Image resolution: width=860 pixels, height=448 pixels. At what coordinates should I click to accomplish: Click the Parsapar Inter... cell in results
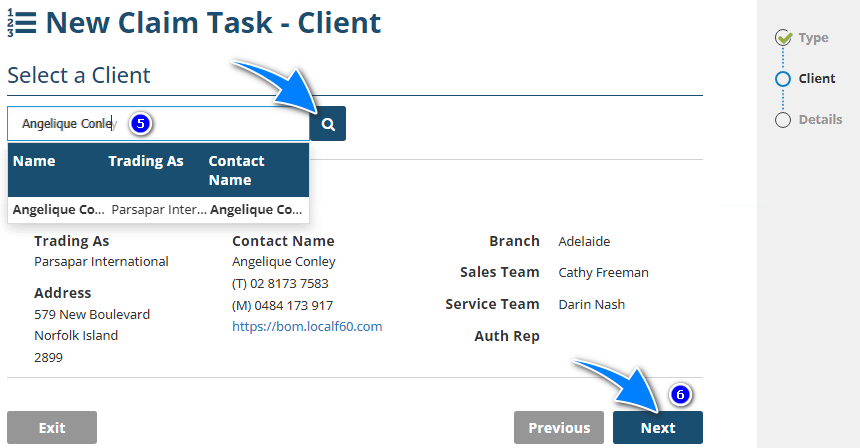pos(159,210)
